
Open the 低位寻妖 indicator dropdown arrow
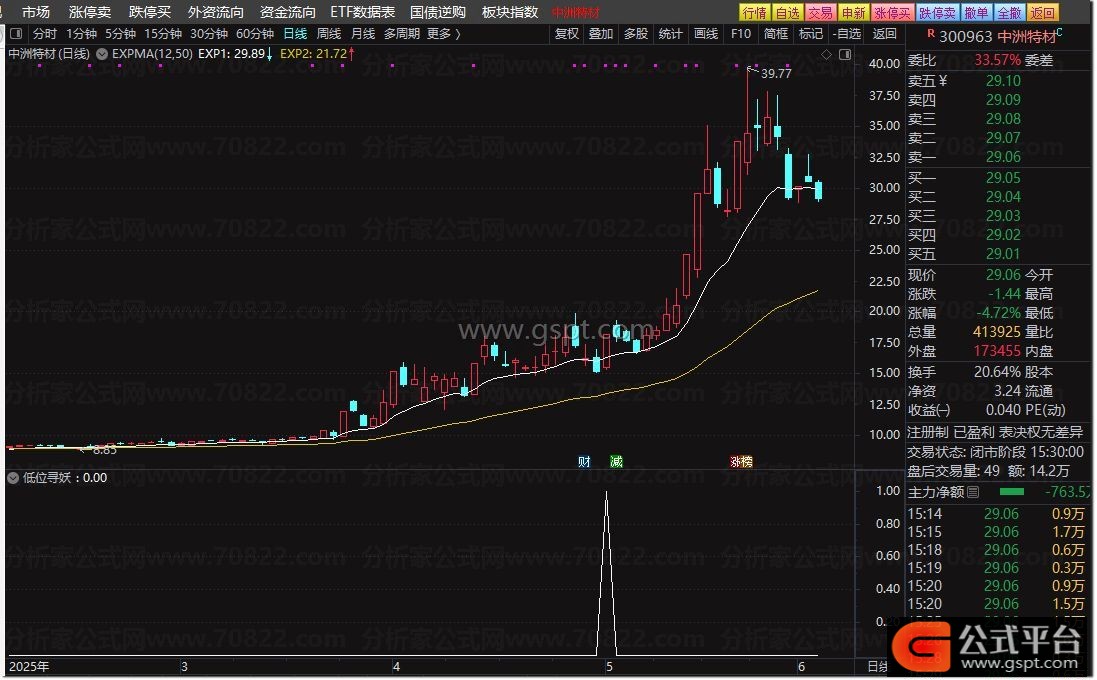13,478
